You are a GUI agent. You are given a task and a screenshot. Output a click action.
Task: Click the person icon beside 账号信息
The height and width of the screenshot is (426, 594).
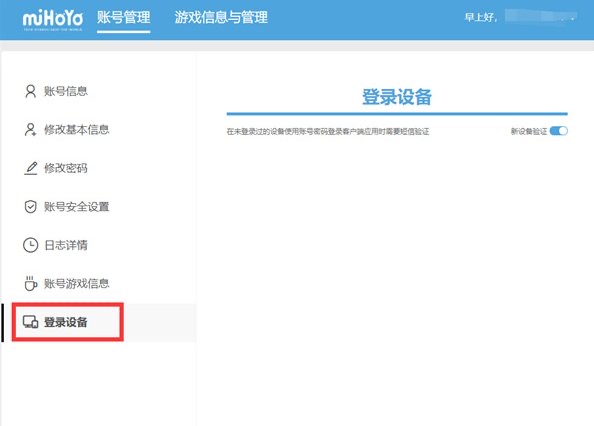point(30,91)
